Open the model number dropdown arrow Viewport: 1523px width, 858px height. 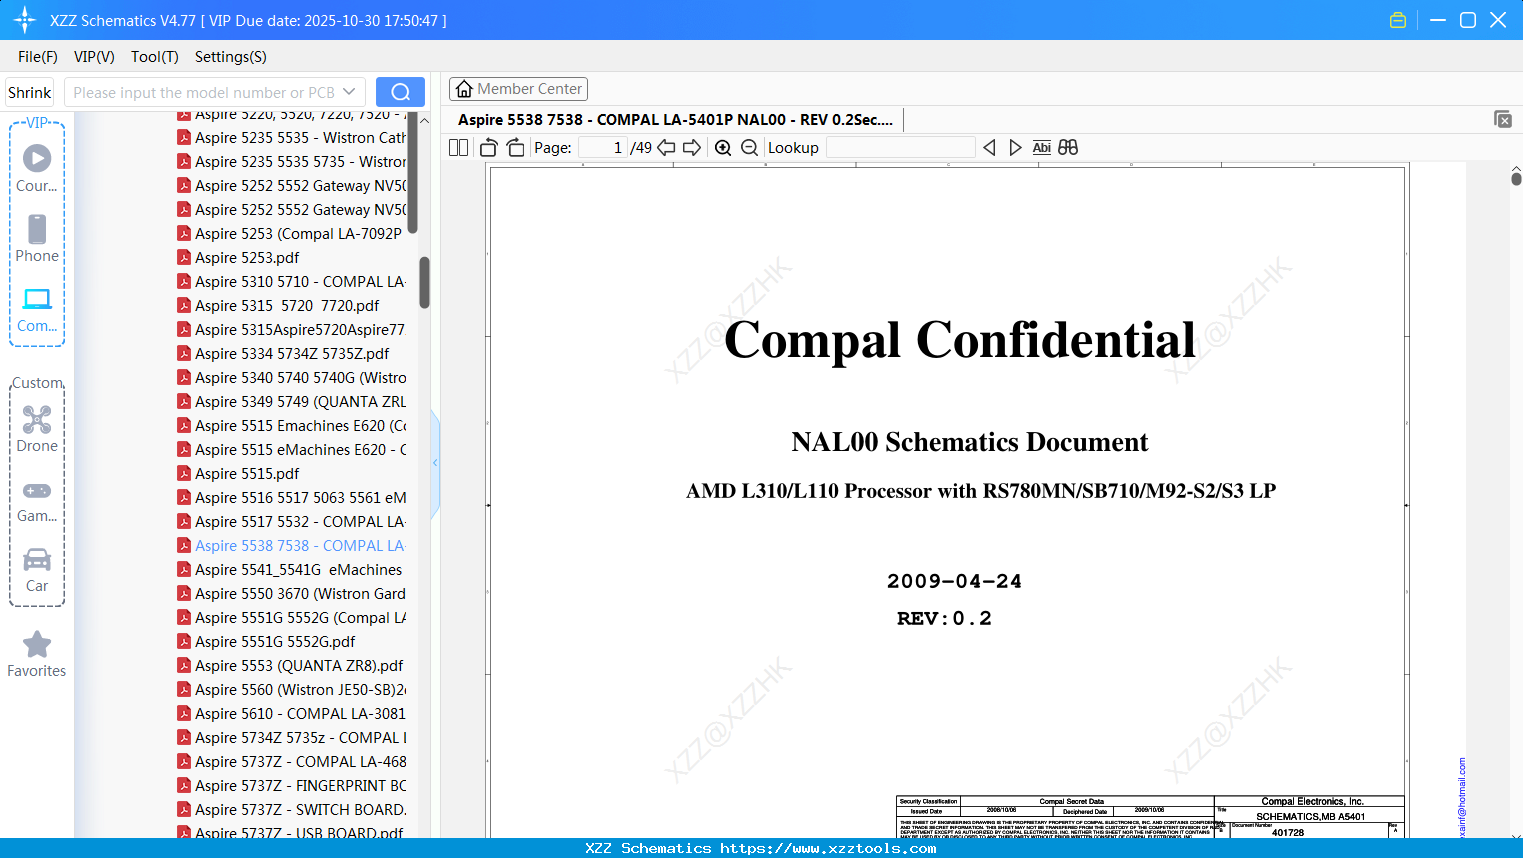coord(349,92)
